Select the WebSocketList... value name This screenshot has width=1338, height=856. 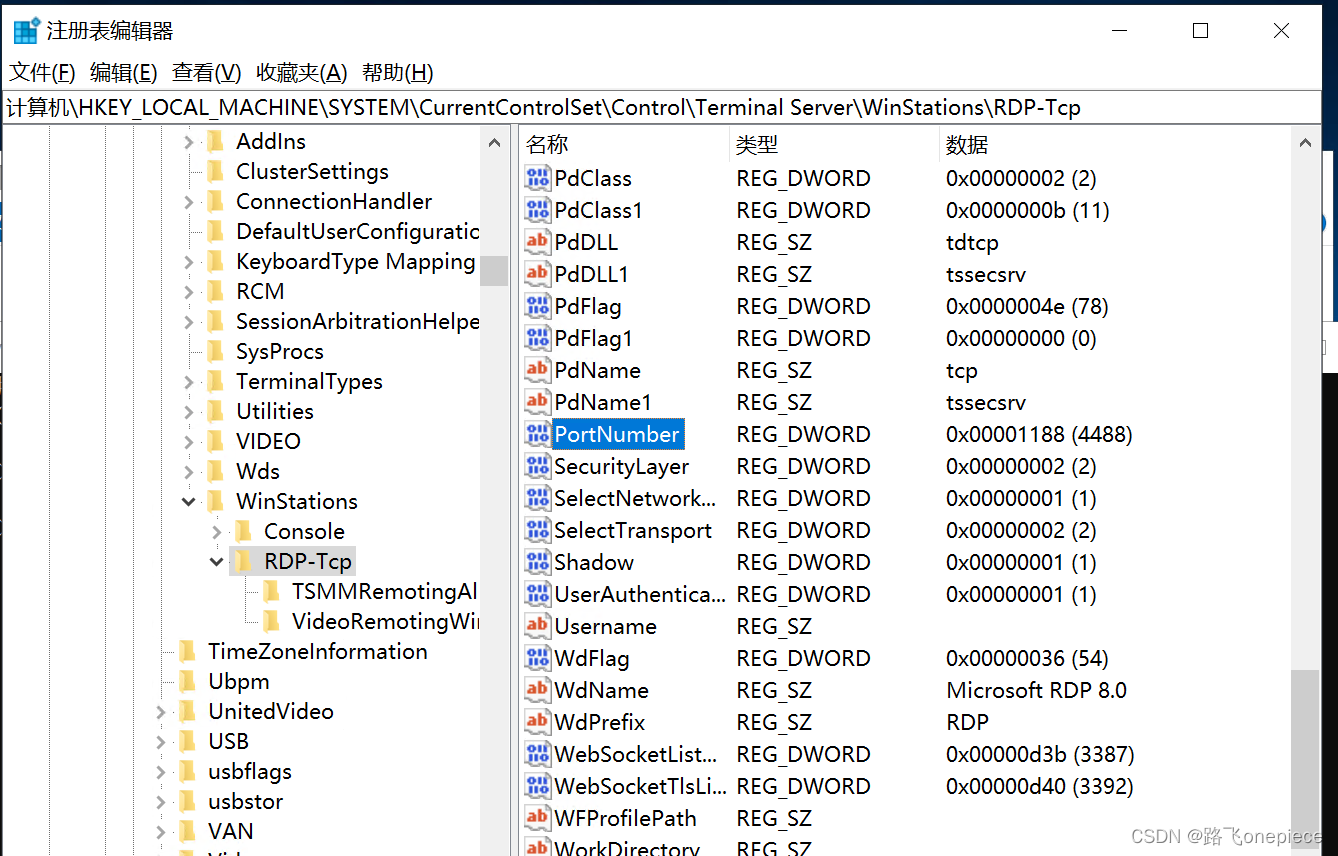636,755
